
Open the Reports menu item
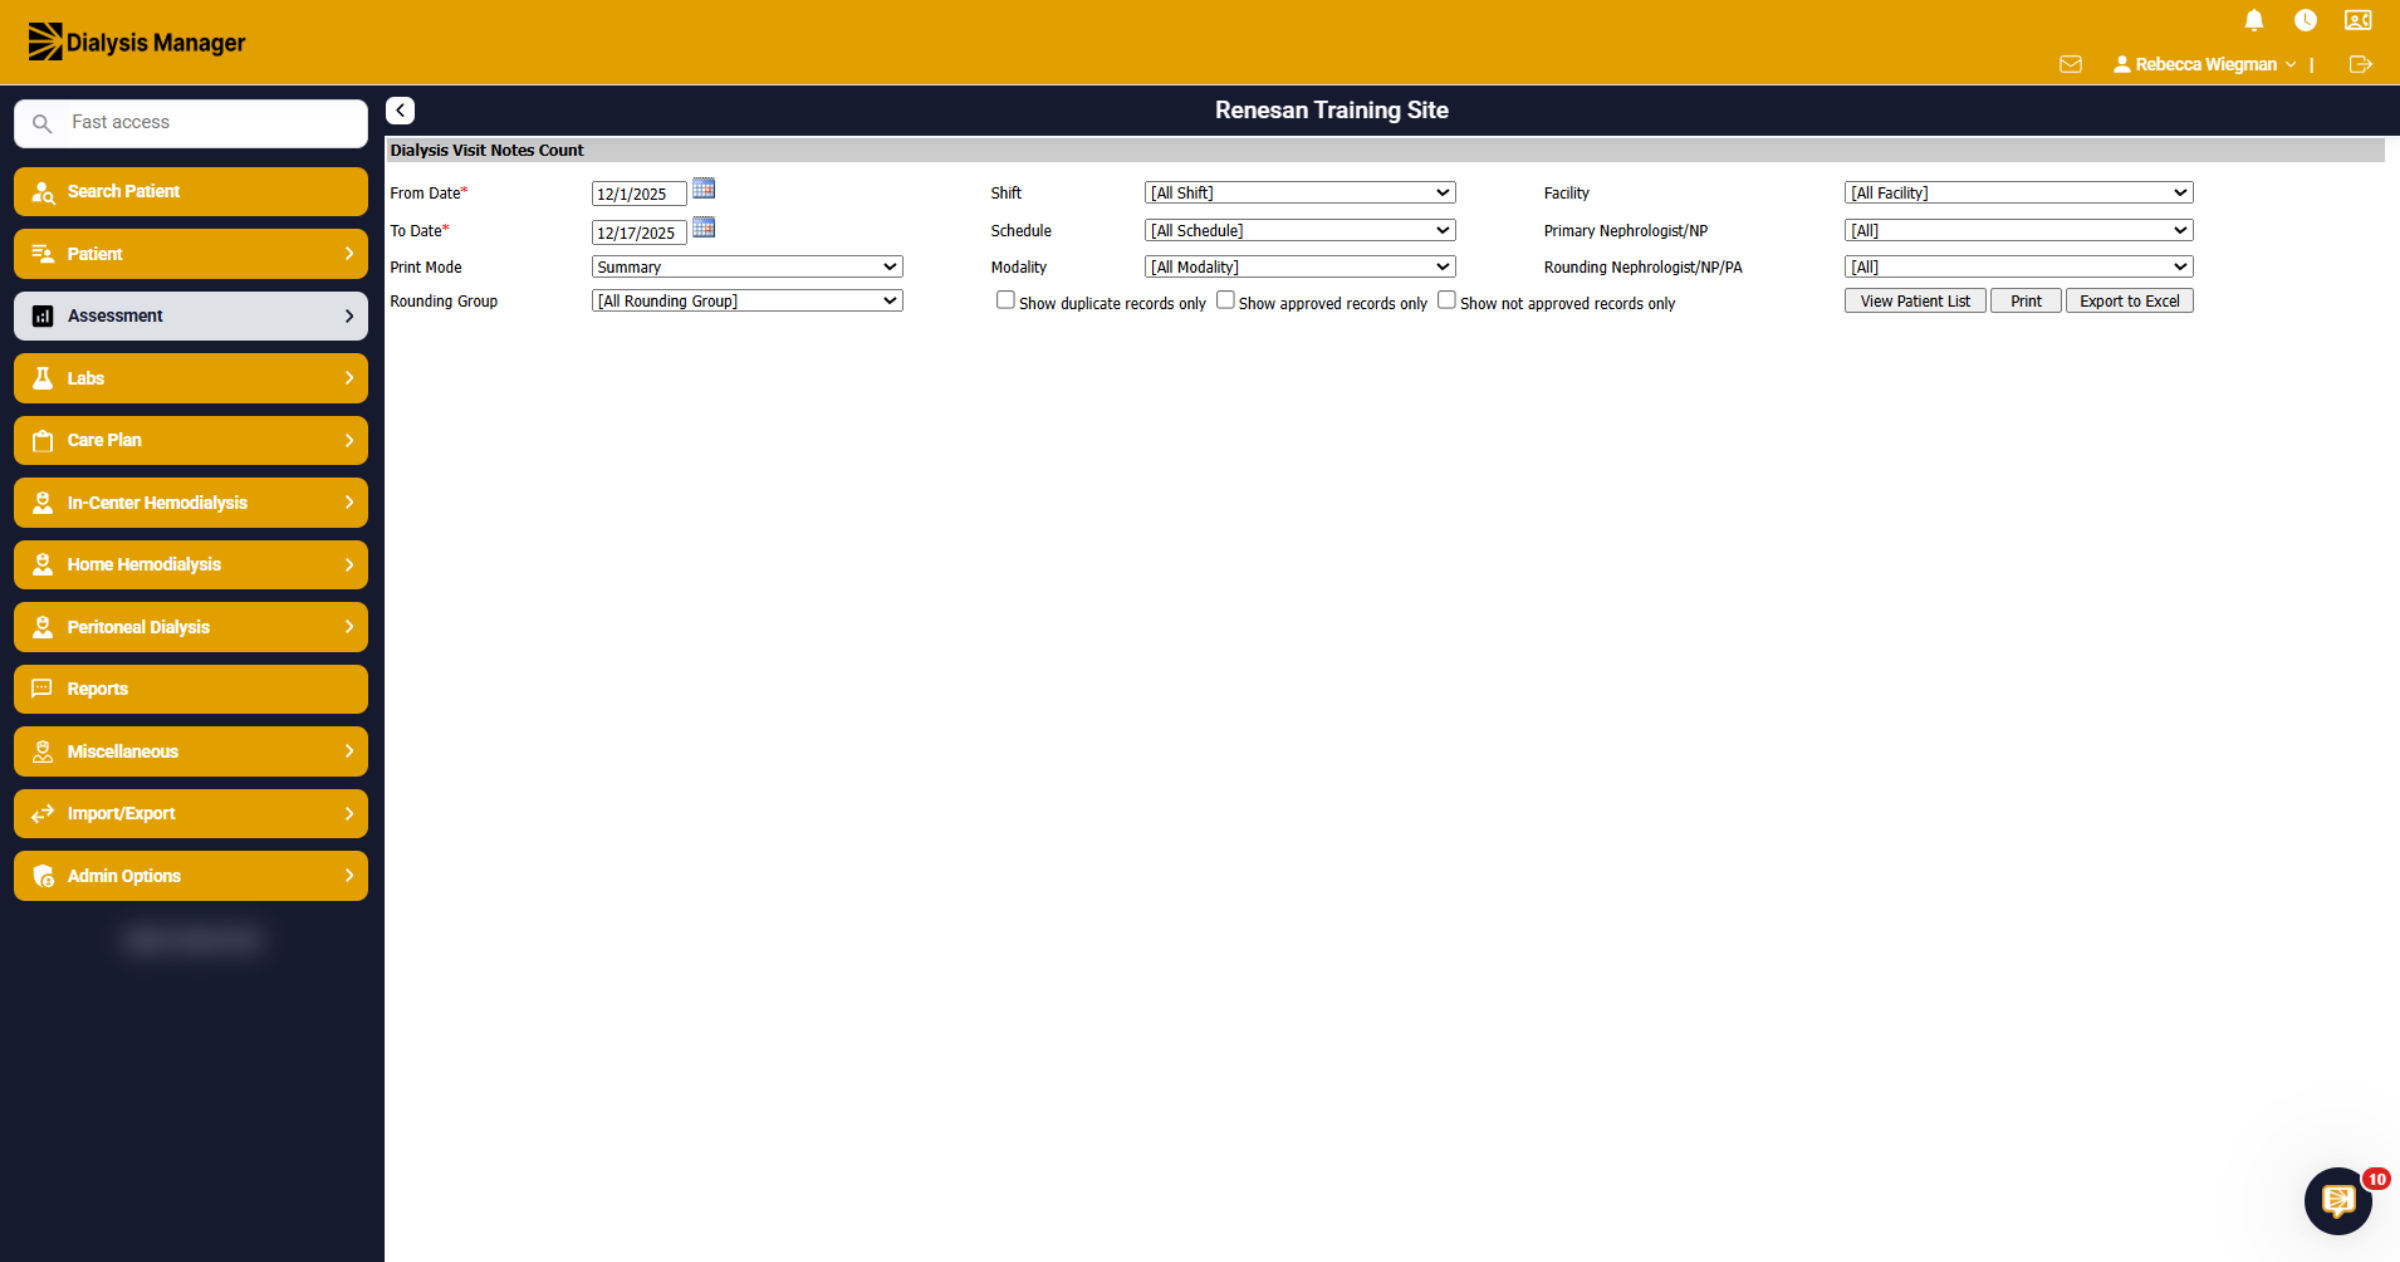pyautogui.click(x=191, y=689)
